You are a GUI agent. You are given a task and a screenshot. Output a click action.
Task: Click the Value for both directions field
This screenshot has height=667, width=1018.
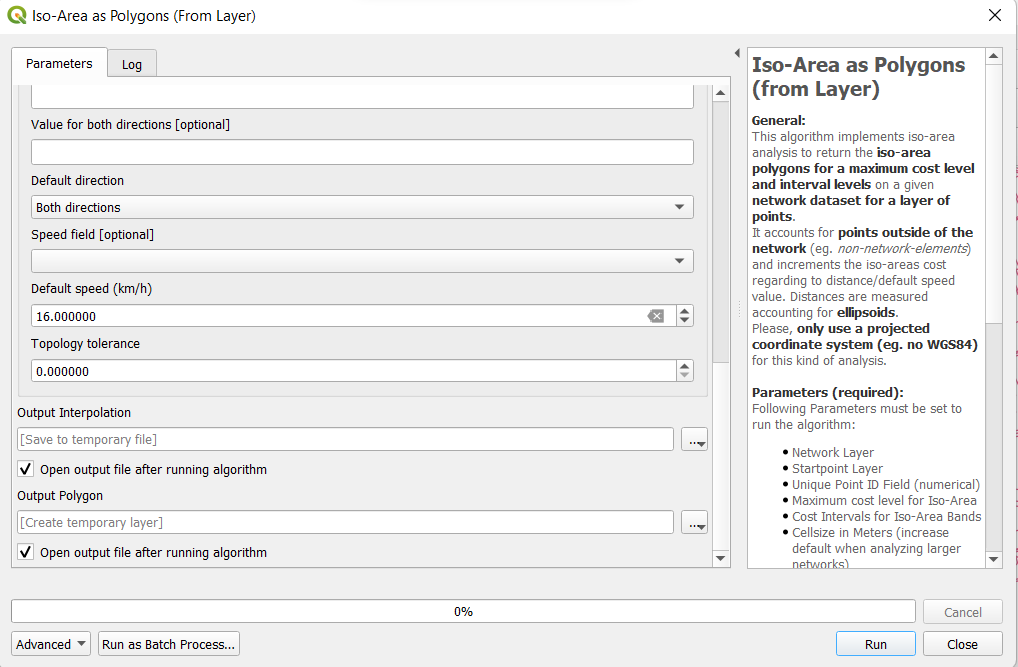tap(362, 152)
